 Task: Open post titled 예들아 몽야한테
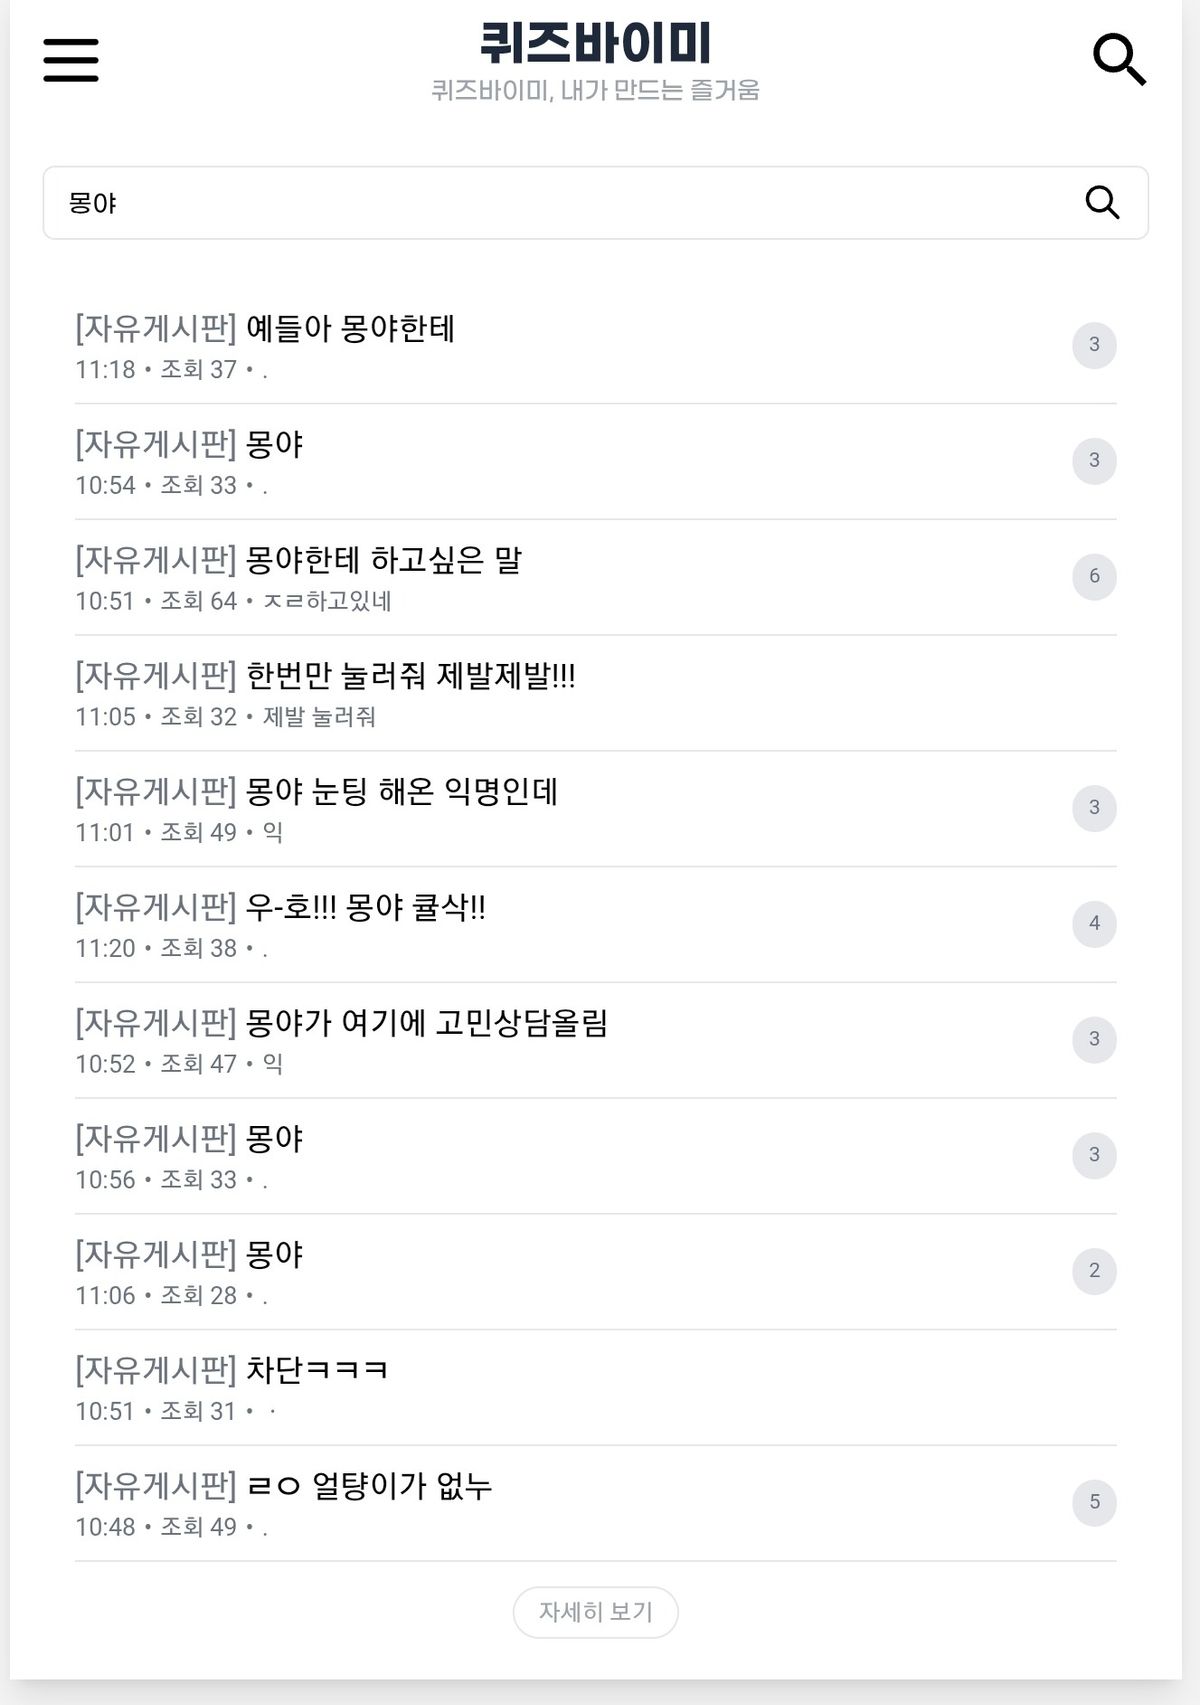[x=350, y=329]
